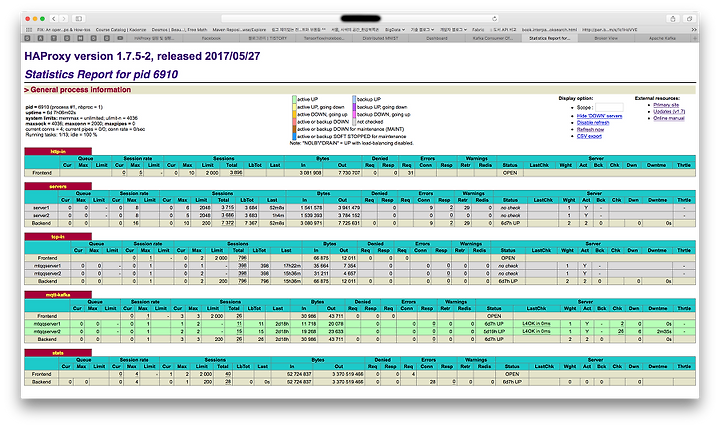Click the stats proxy title

58,353
